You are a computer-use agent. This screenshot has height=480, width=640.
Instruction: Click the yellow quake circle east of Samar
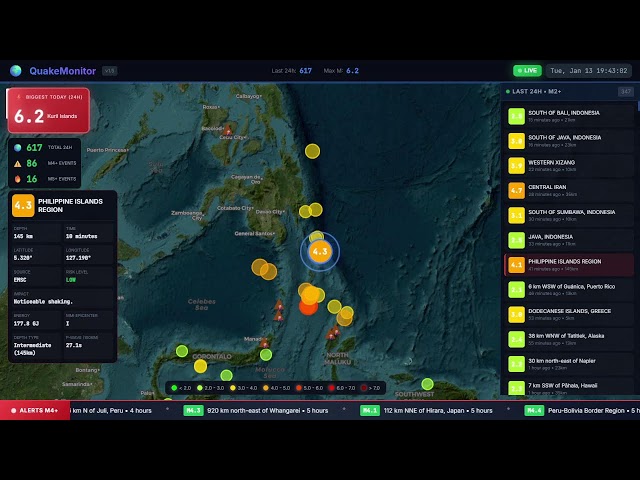[x=312, y=151]
